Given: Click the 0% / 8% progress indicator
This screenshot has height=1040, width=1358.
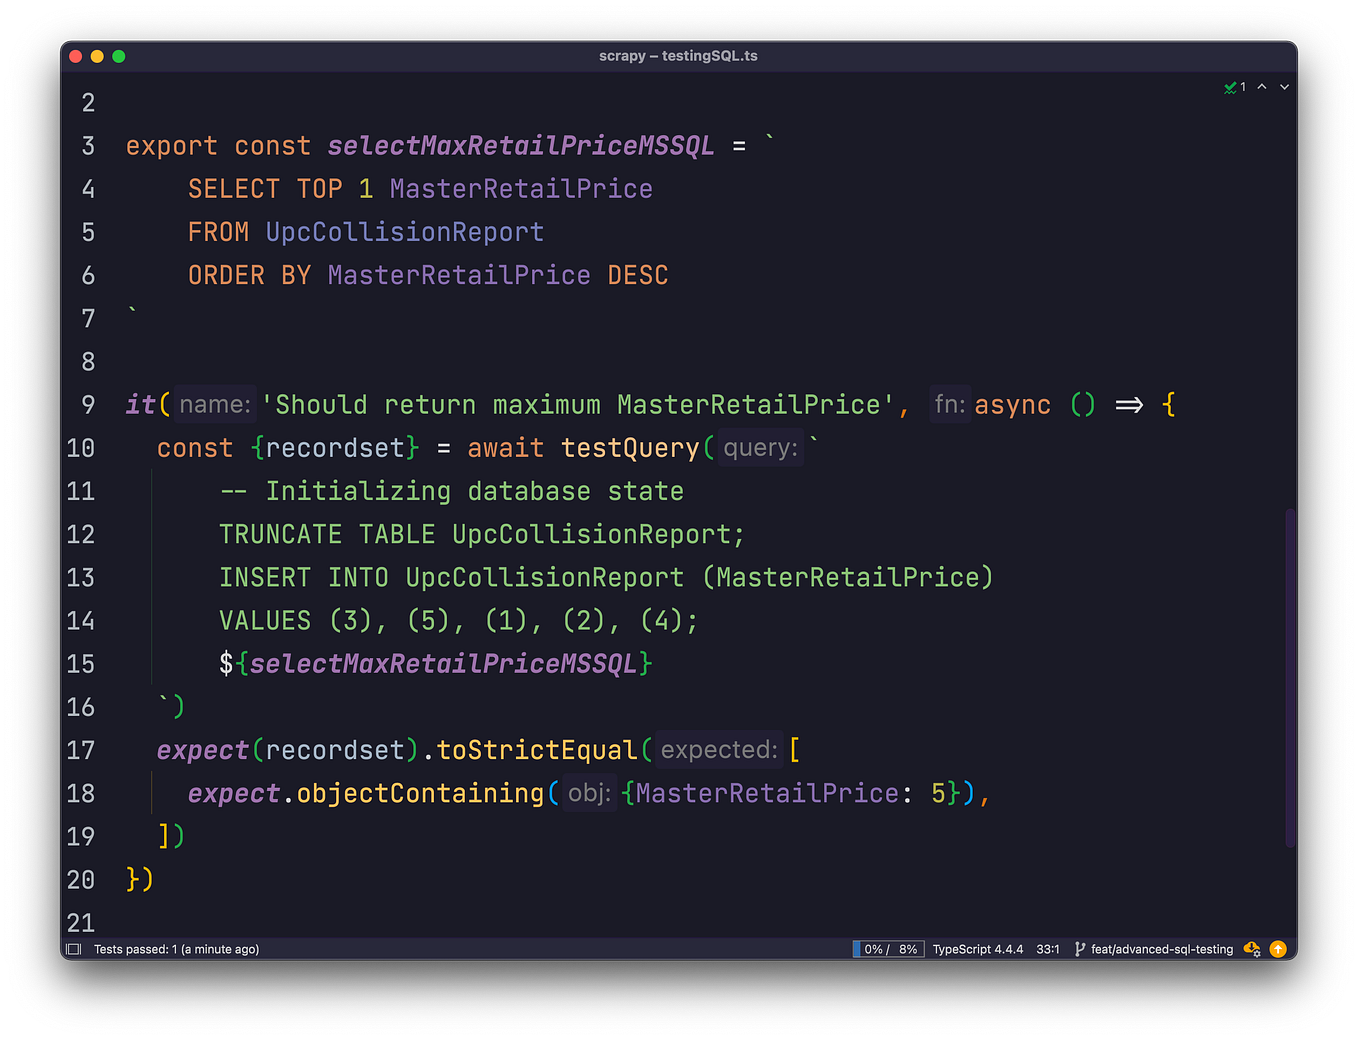Looking at the screenshot, I should (x=887, y=948).
